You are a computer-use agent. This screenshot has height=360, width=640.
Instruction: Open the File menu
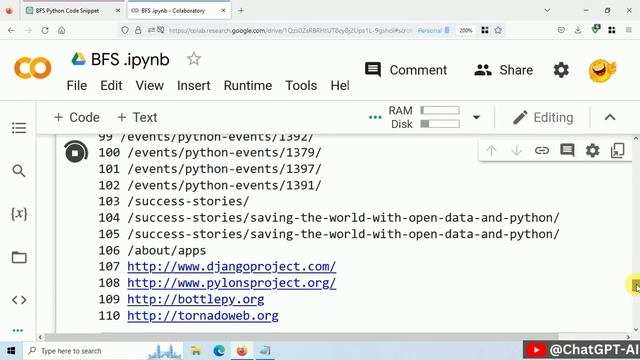click(x=77, y=86)
